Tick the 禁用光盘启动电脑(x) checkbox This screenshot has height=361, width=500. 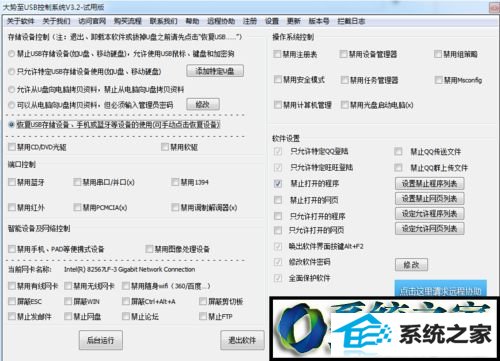click(344, 105)
